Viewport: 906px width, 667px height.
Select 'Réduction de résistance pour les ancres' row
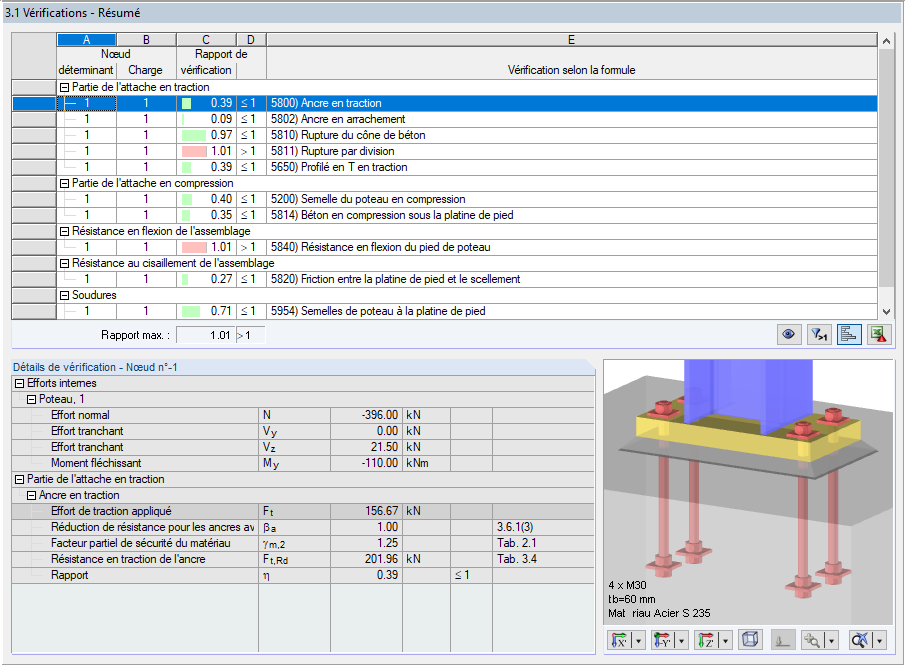point(303,527)
